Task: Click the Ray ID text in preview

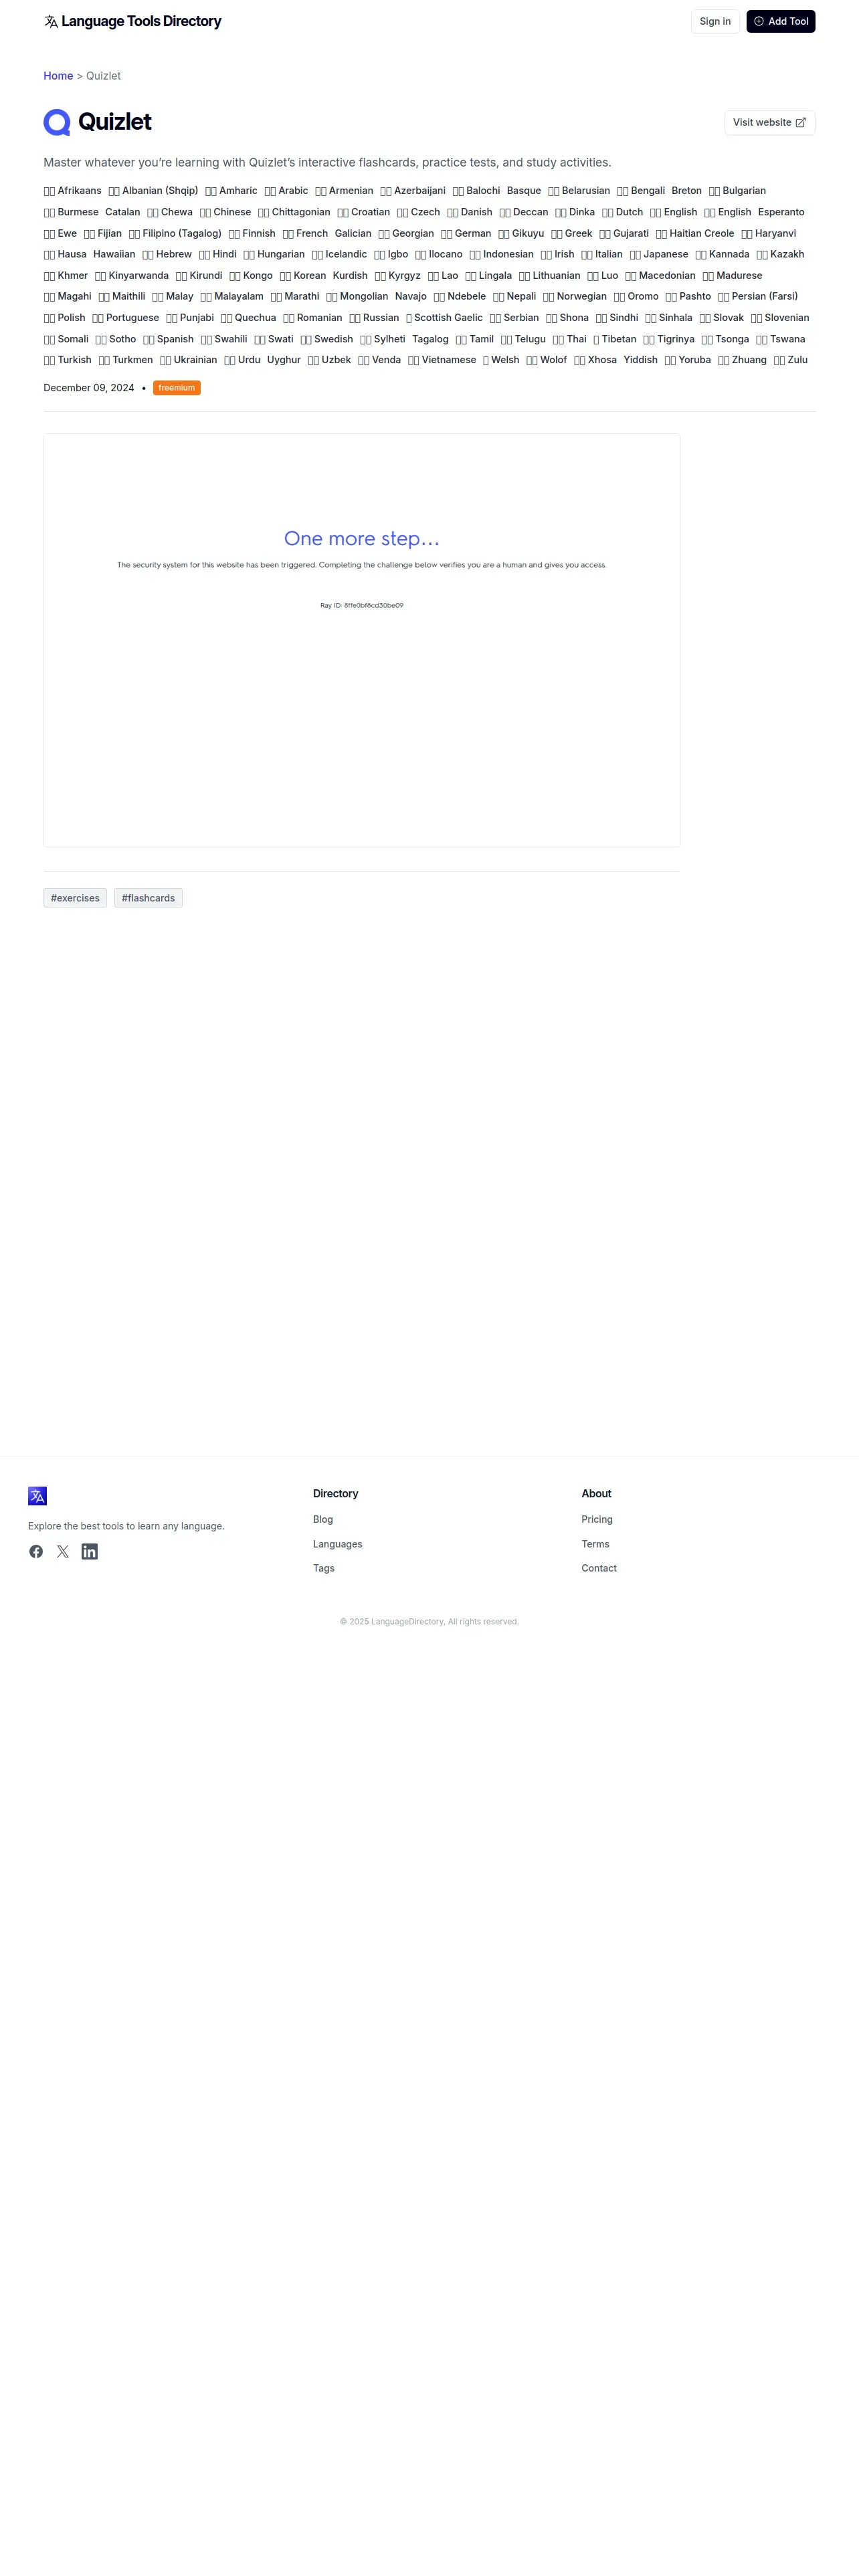Action: click(x=362, y=606)
